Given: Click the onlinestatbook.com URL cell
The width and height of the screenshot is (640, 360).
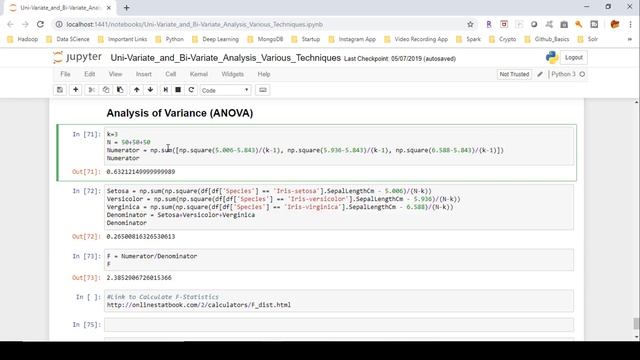Looking at the screenshot, I should [339, 301].
